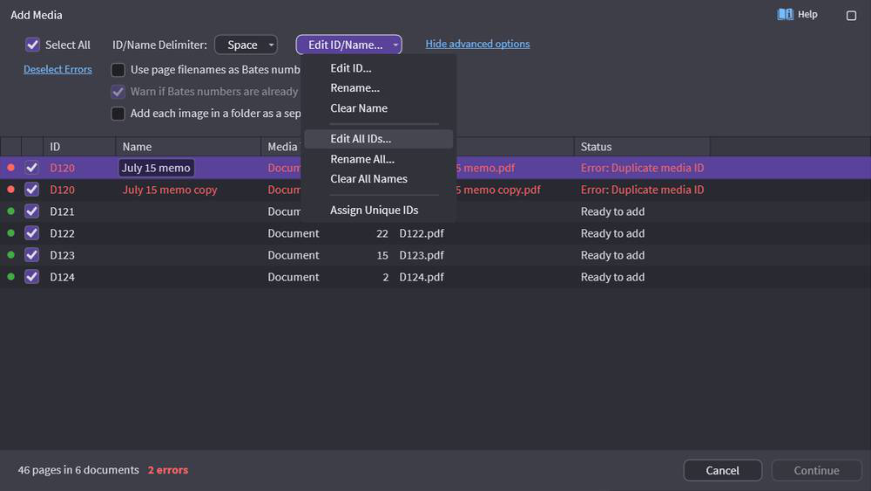The image size is (871, 491).
Task: Toggle Warn if Bates numbers already exist
Action: pos(118,91)
